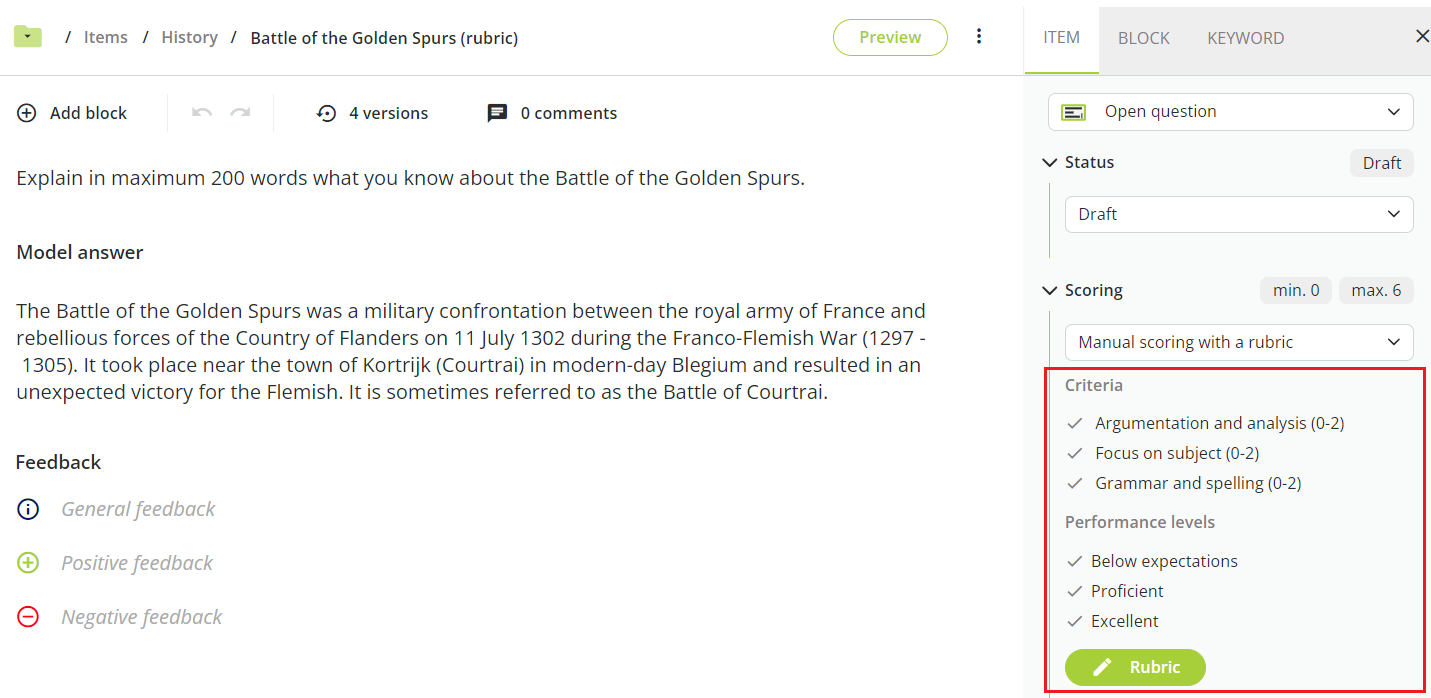Collapse the Scoring section chevron

coord(1049,290)
